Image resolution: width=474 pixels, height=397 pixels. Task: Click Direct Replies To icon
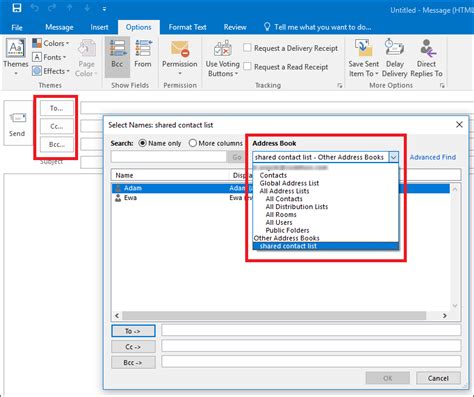[427, 48]
